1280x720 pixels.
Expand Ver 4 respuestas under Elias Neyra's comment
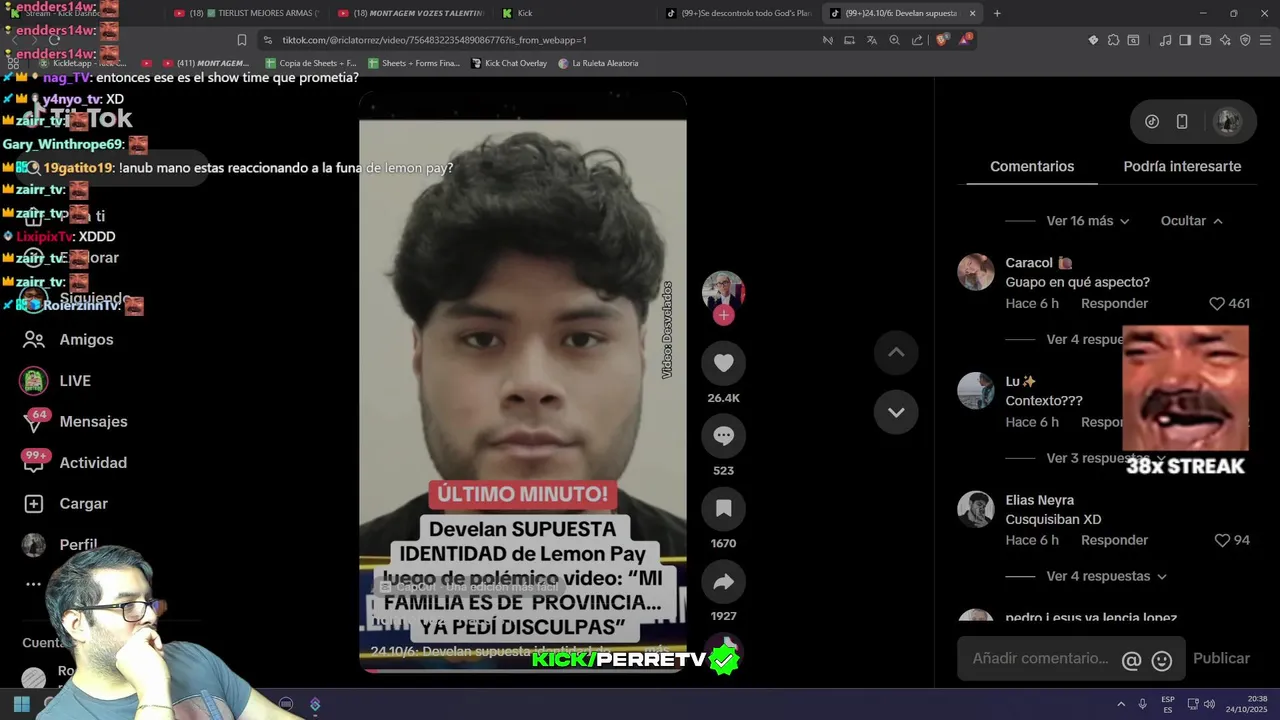[1107, 577]
